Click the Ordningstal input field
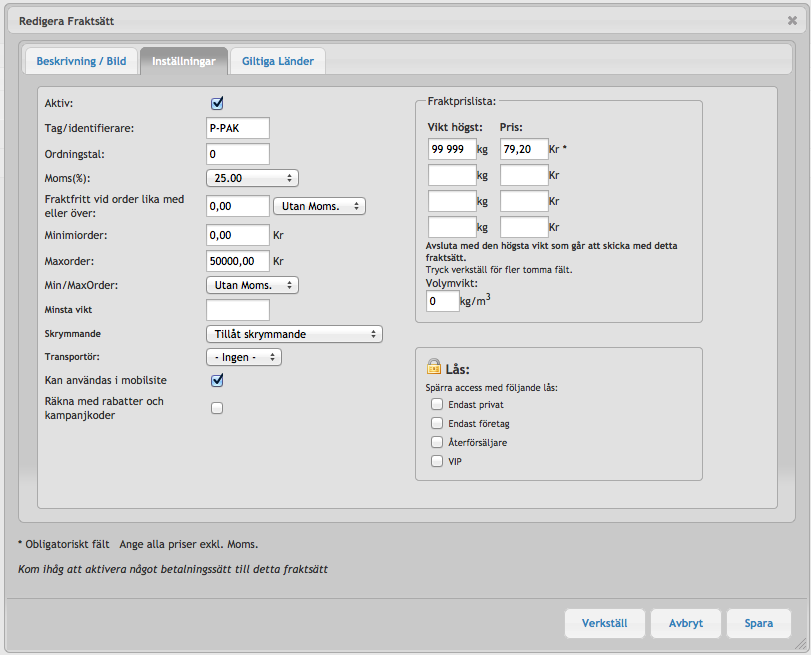Screen dimensions: 811x655 [238, 154]
